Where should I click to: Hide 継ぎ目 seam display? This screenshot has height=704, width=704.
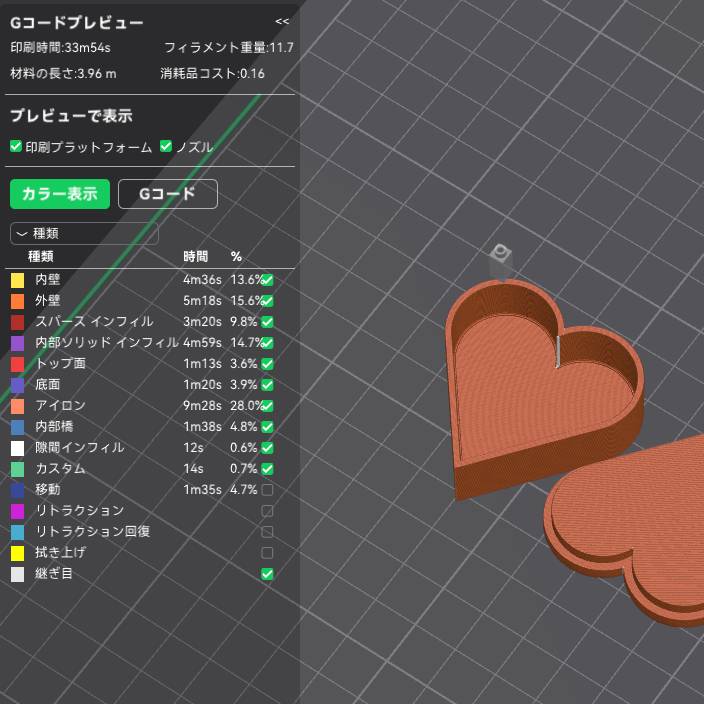coord(267,574)
